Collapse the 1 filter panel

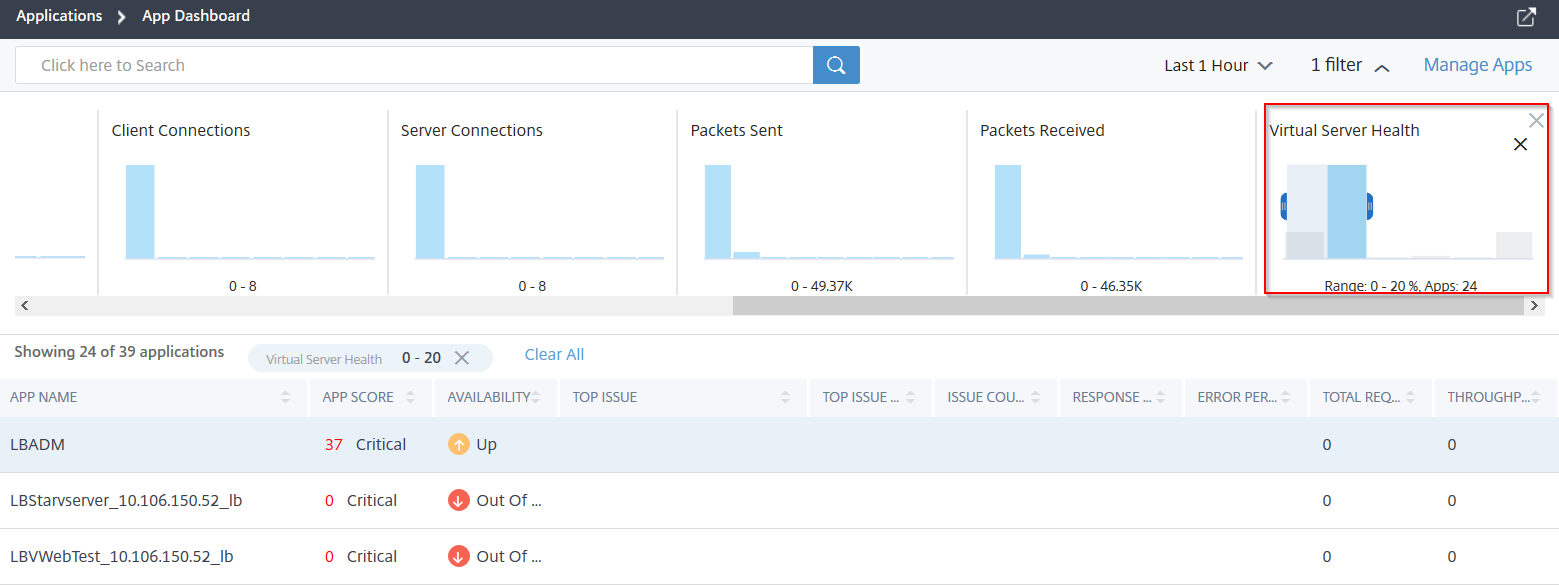pyautogui.click(x=1350, y=65)
